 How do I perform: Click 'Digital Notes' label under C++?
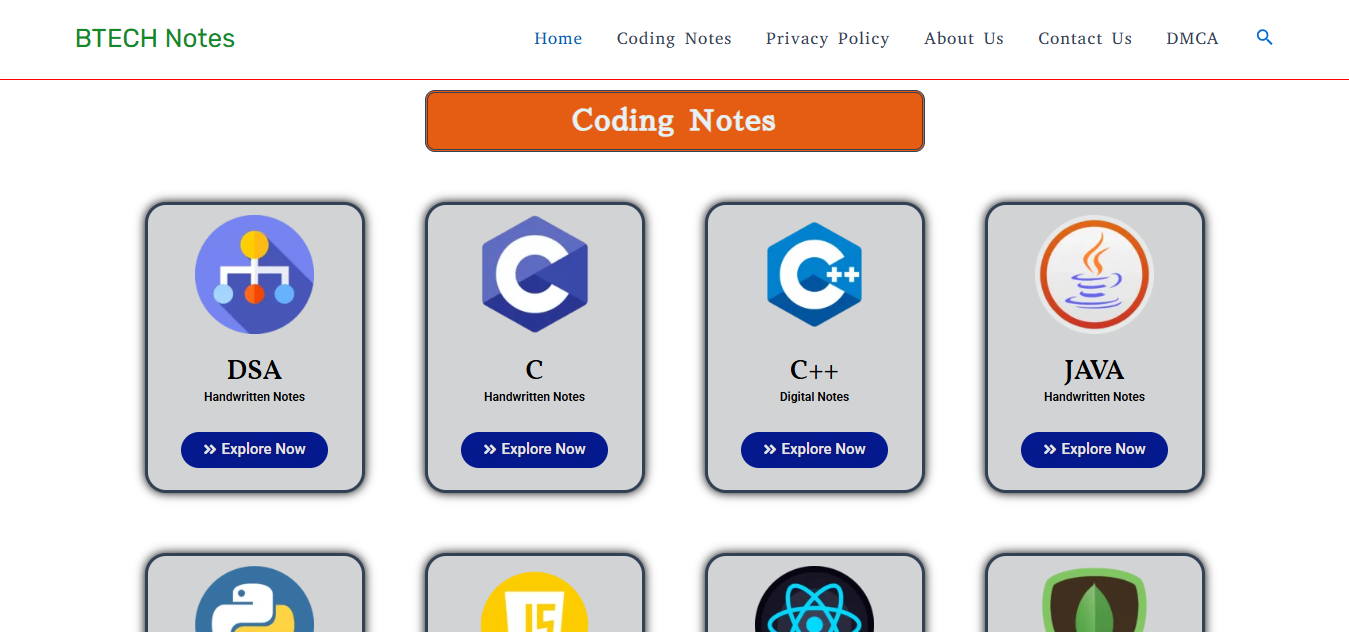(814, 397)
